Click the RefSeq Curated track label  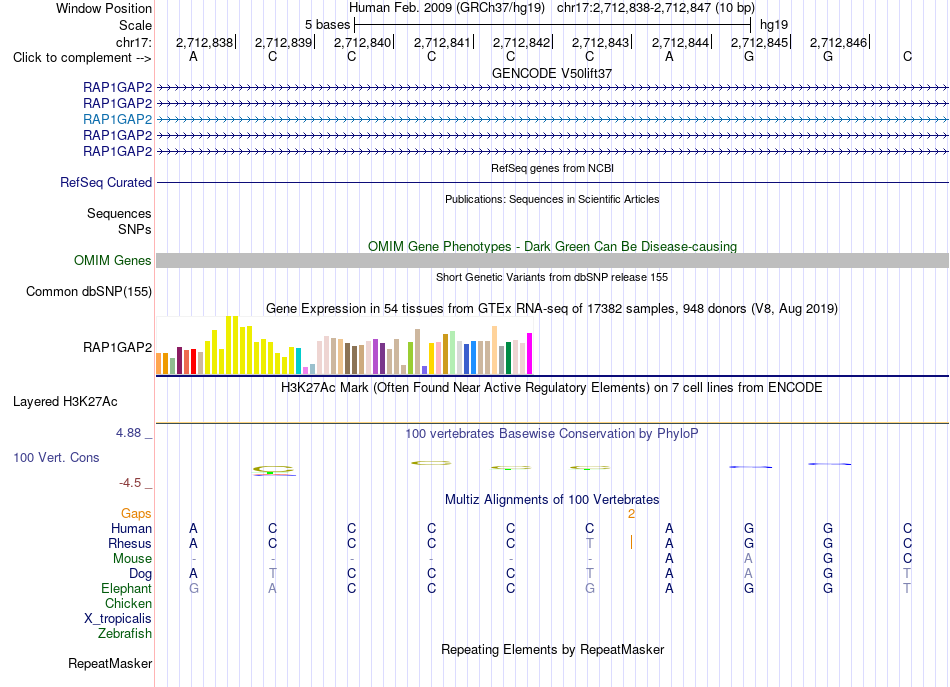tap(106, 182)
